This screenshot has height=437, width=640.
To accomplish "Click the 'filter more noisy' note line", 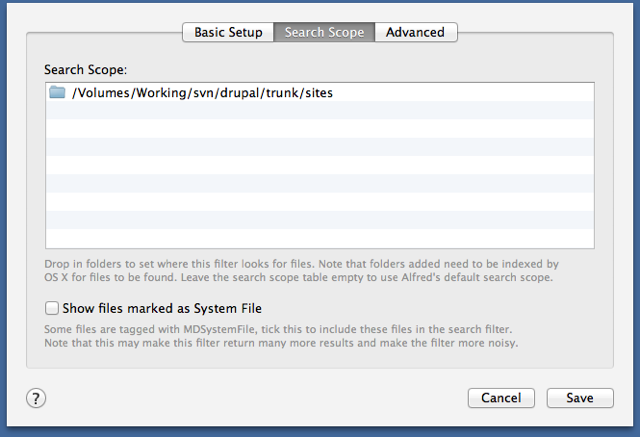I will [x=281, y=343].
